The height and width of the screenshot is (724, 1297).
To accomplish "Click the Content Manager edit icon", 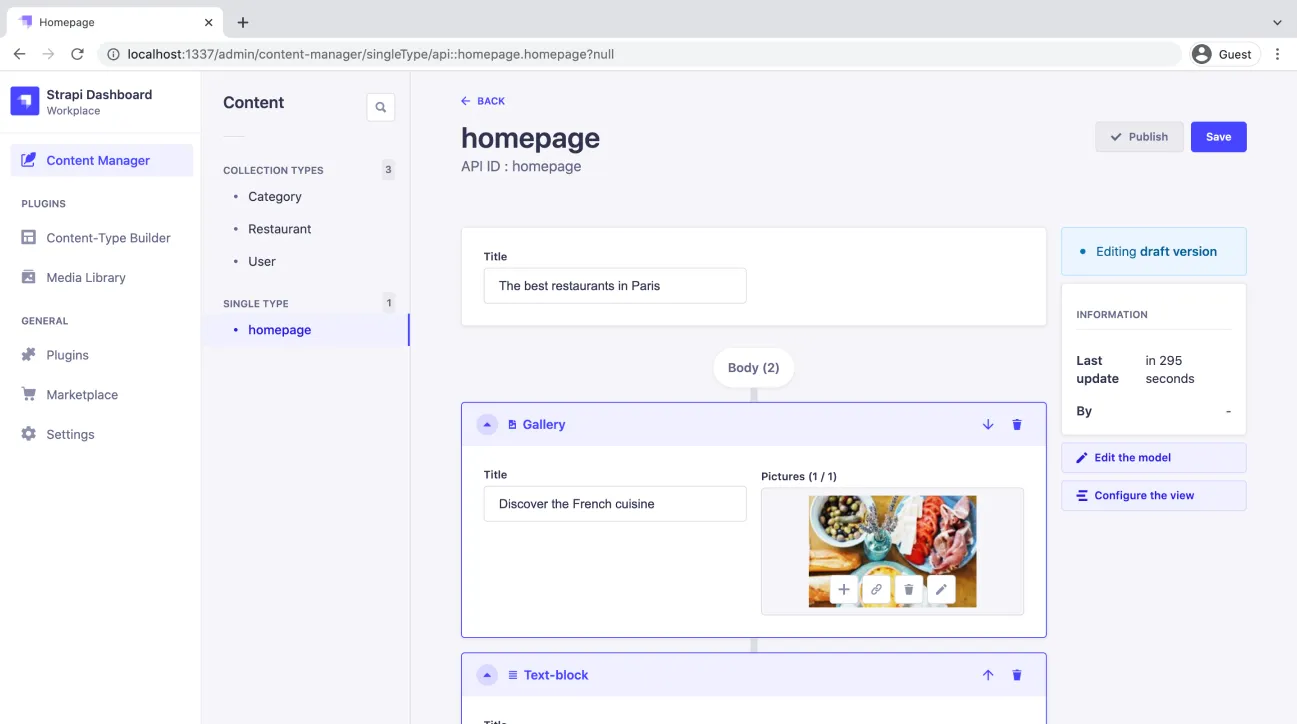I will coord(28,160).
